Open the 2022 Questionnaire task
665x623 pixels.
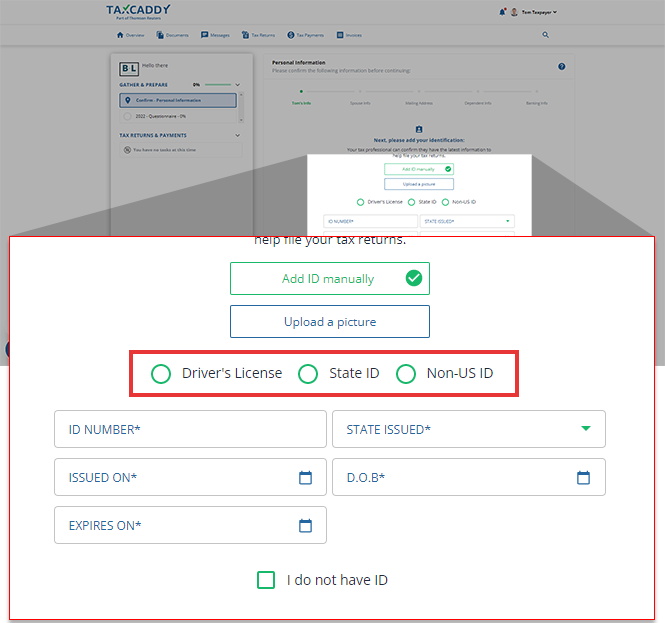(178, 116)
